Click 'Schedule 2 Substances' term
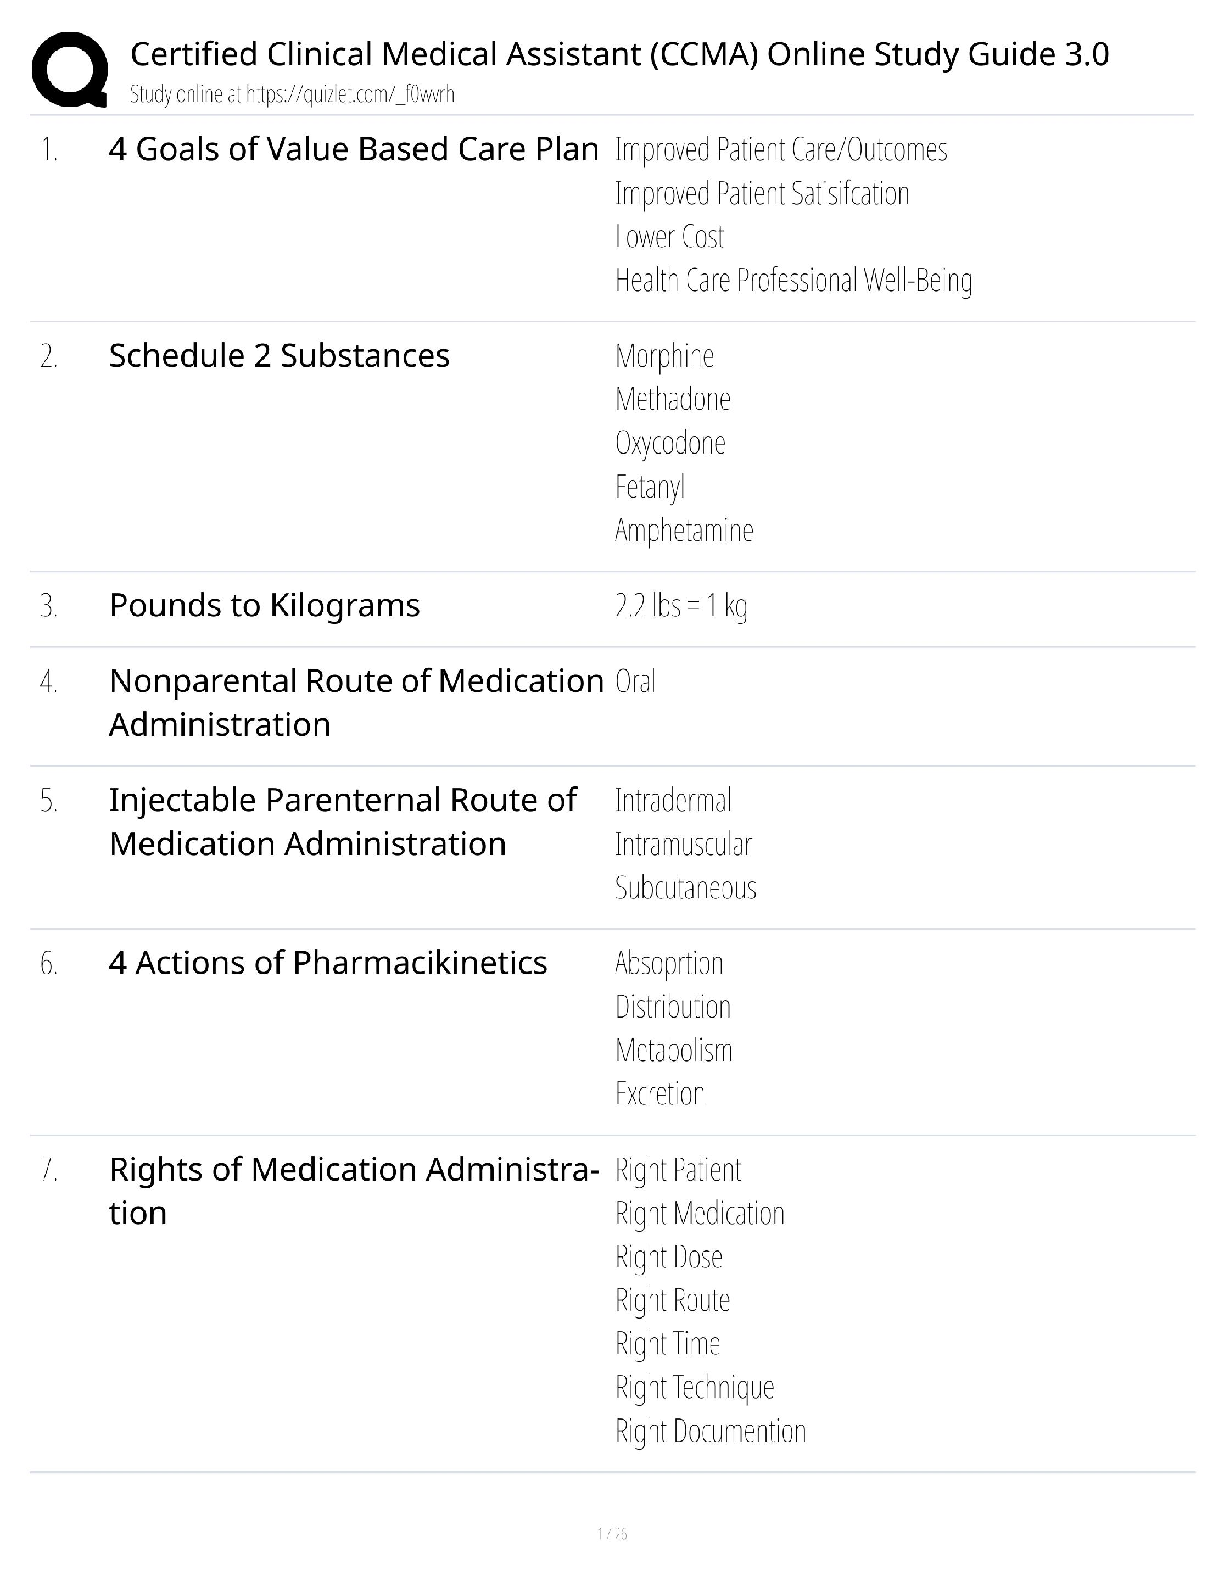Screen dimensions: 1224x1584 pyautogui.click(x=279, y=356)
